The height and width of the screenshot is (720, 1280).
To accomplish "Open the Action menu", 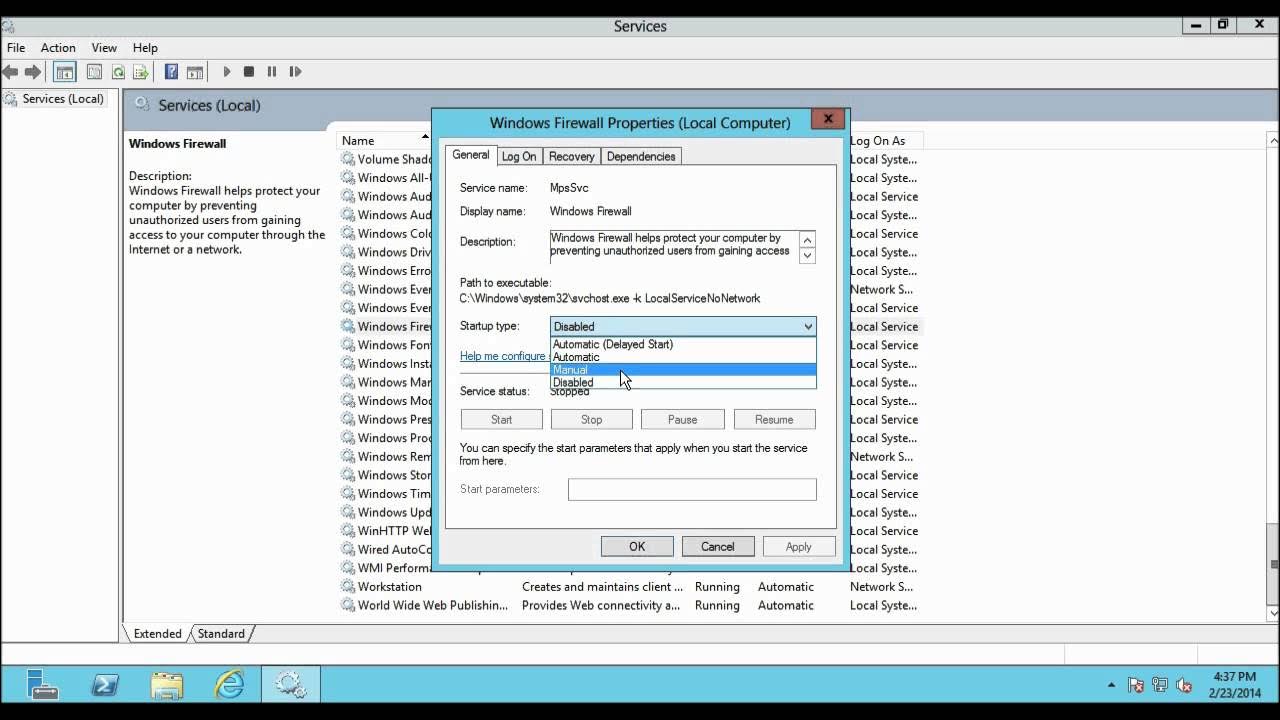I will (x=58, y=47).
